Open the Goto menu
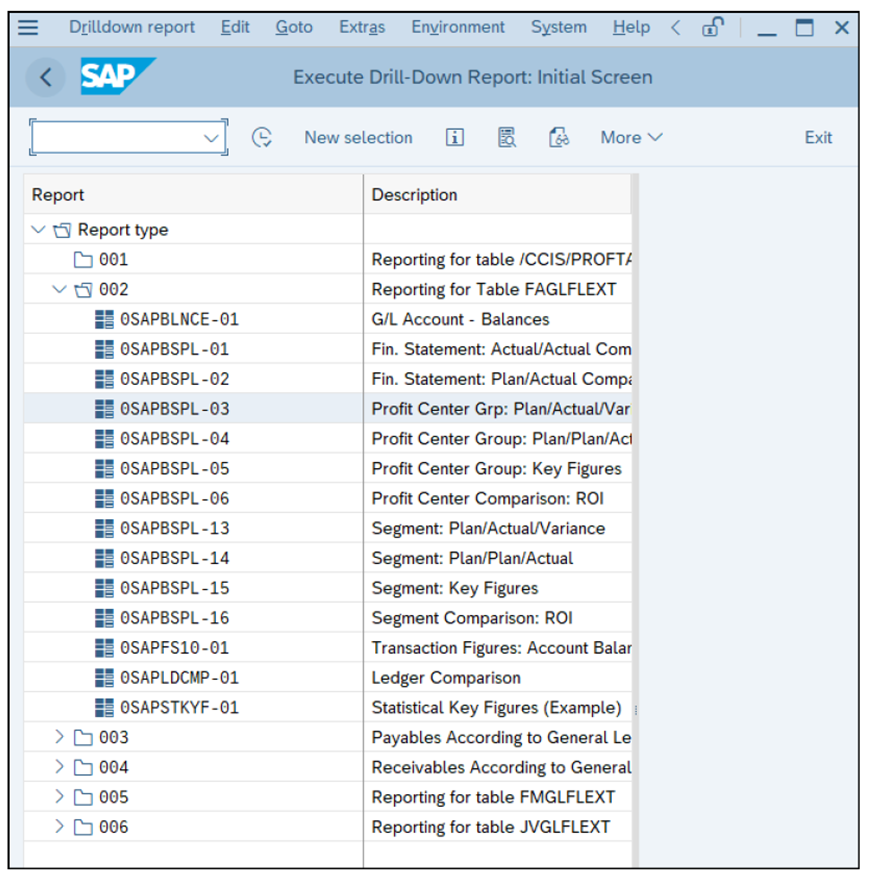The height and width of the screenshot is (877, 872). coord(294,27)
